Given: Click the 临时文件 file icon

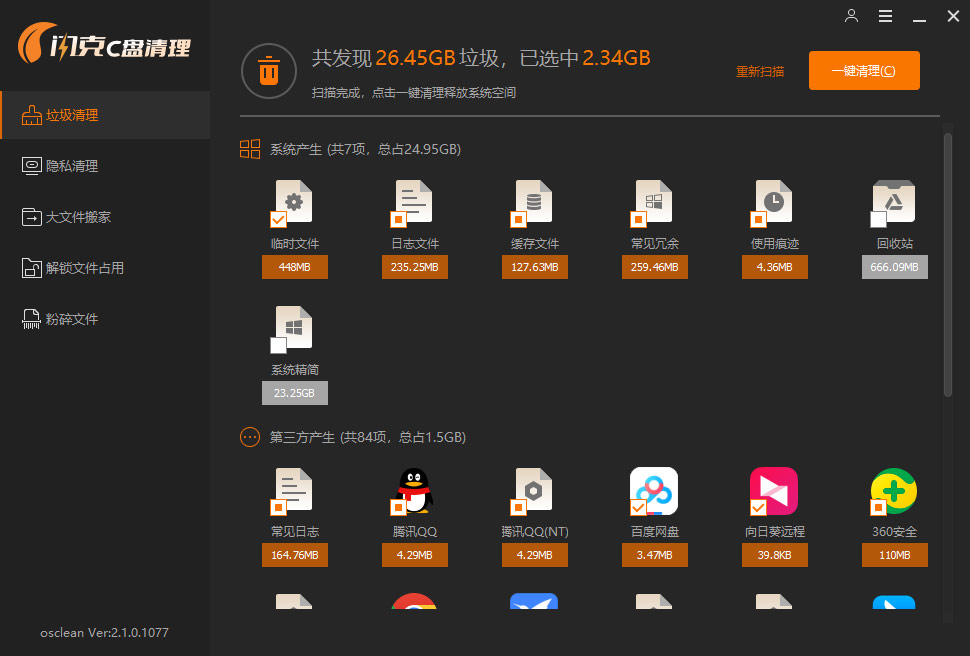Looking at the screenshot, I should click(x=294, y=201).
